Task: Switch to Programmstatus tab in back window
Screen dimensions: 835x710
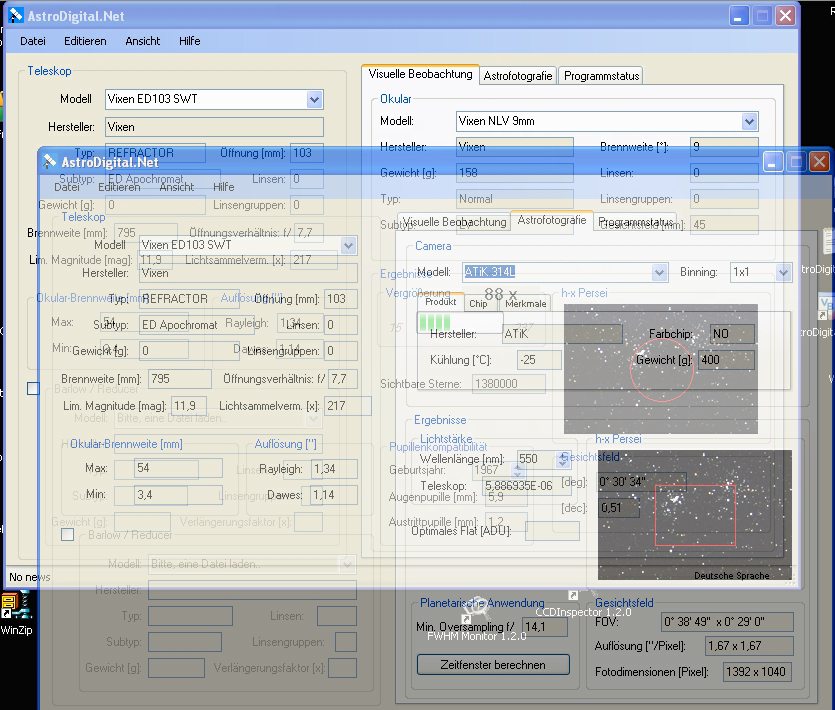Action: pyautogui.click(x=601, y=76)
